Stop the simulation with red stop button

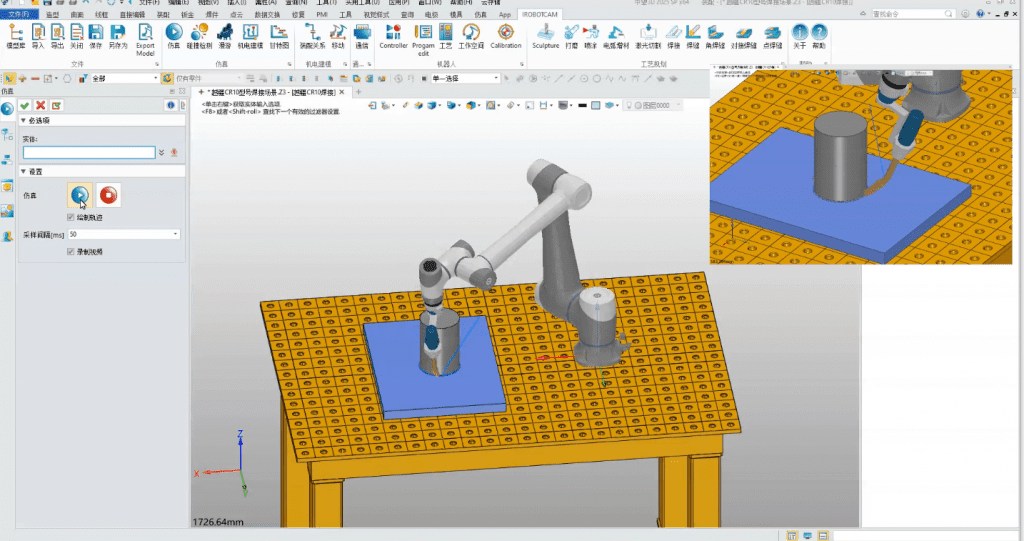(x=110, y=194)
